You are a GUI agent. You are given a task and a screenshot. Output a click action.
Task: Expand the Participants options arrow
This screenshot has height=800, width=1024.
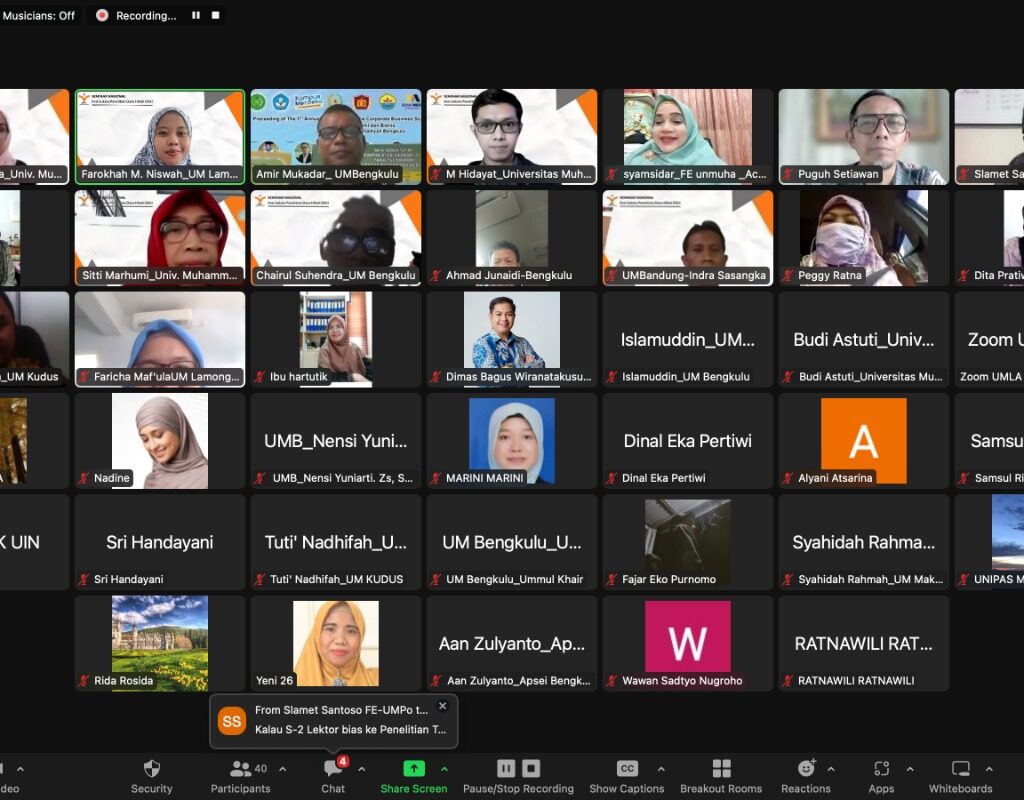282,769
